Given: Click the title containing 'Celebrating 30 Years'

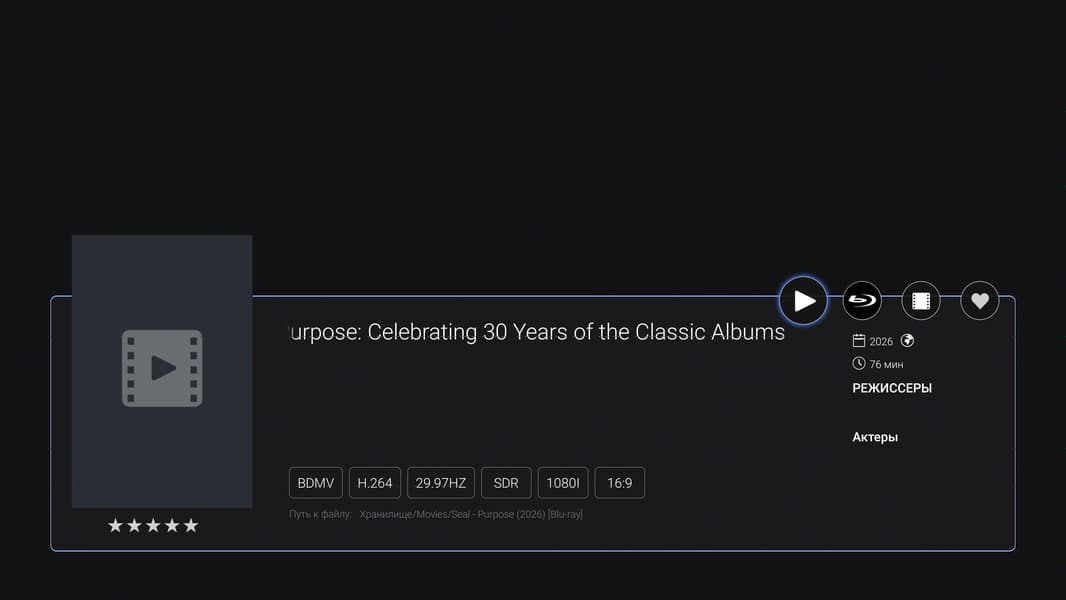Looking at the screenshot, I should (x=537, y=332).
